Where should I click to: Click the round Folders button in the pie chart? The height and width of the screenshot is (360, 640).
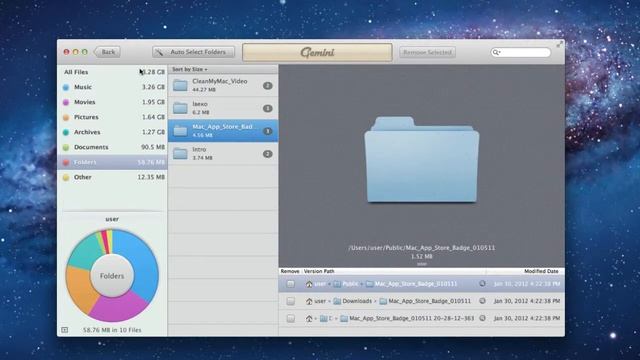click(112, 276)
